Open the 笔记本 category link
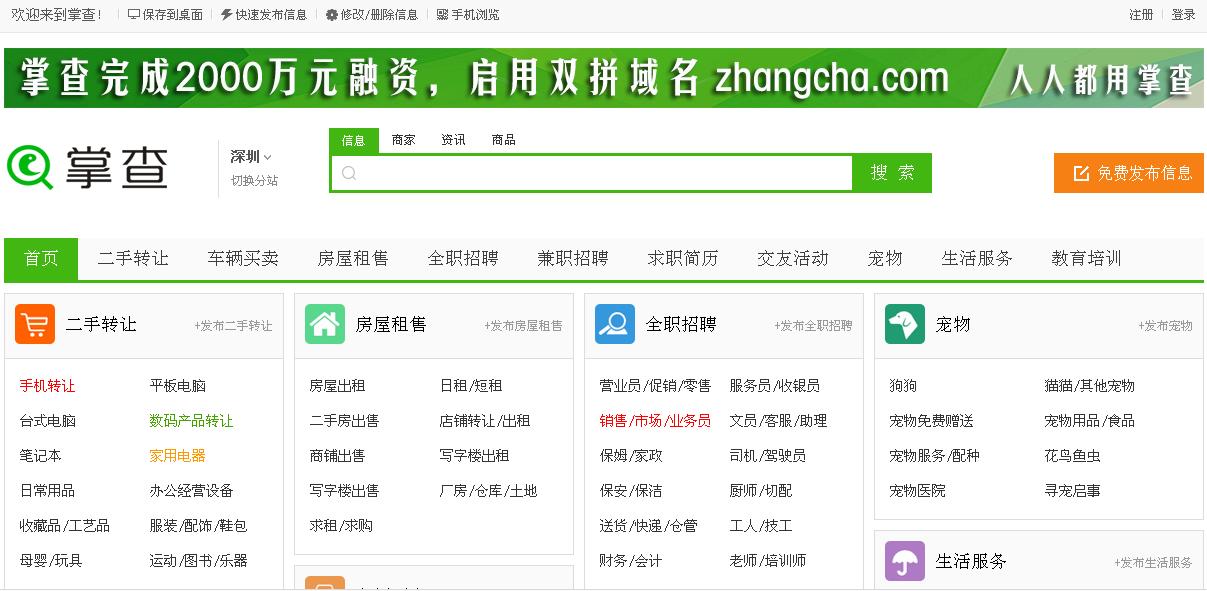1207x591 pixels. [x=40, y=456]
